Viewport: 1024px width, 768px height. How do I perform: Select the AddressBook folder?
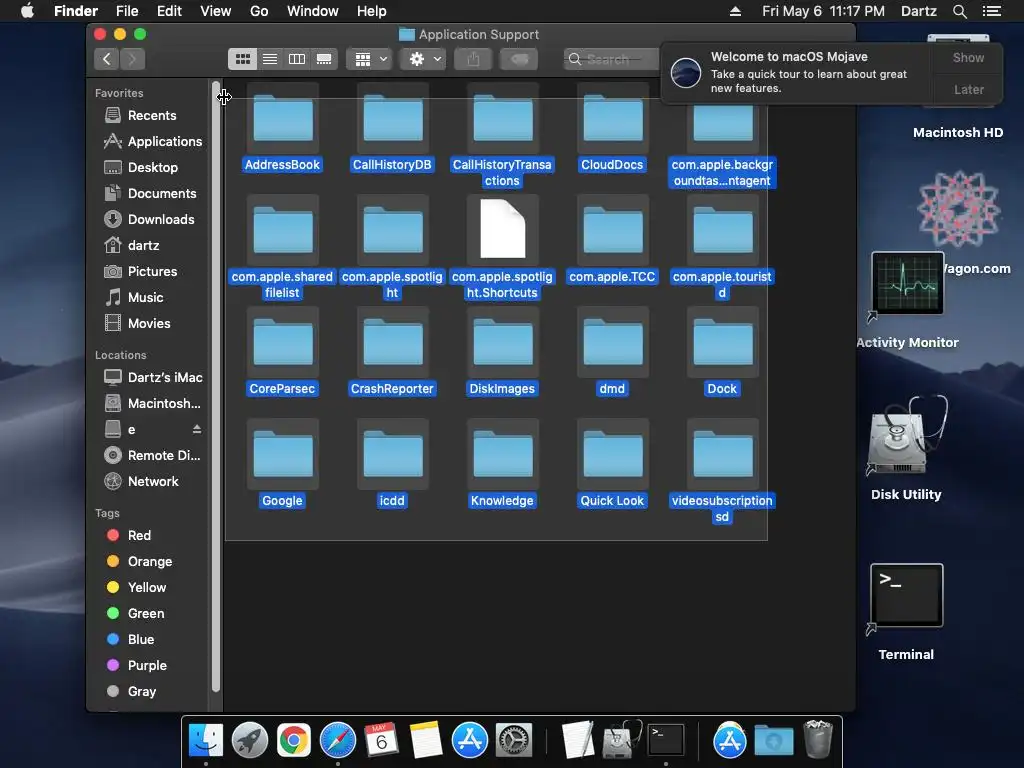point(283,118)
